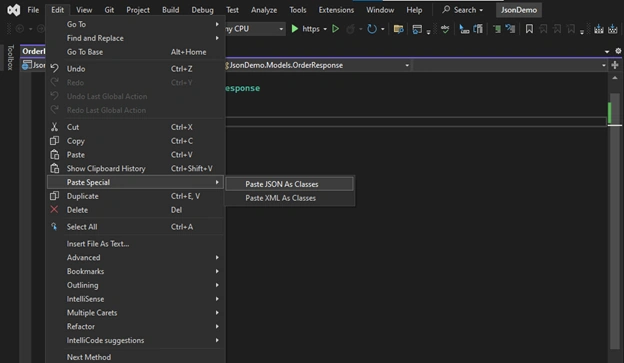The height and width of the screenshot is (363, 624).
Task: Click the restart circular arrow icon
Action: (372, 29)
